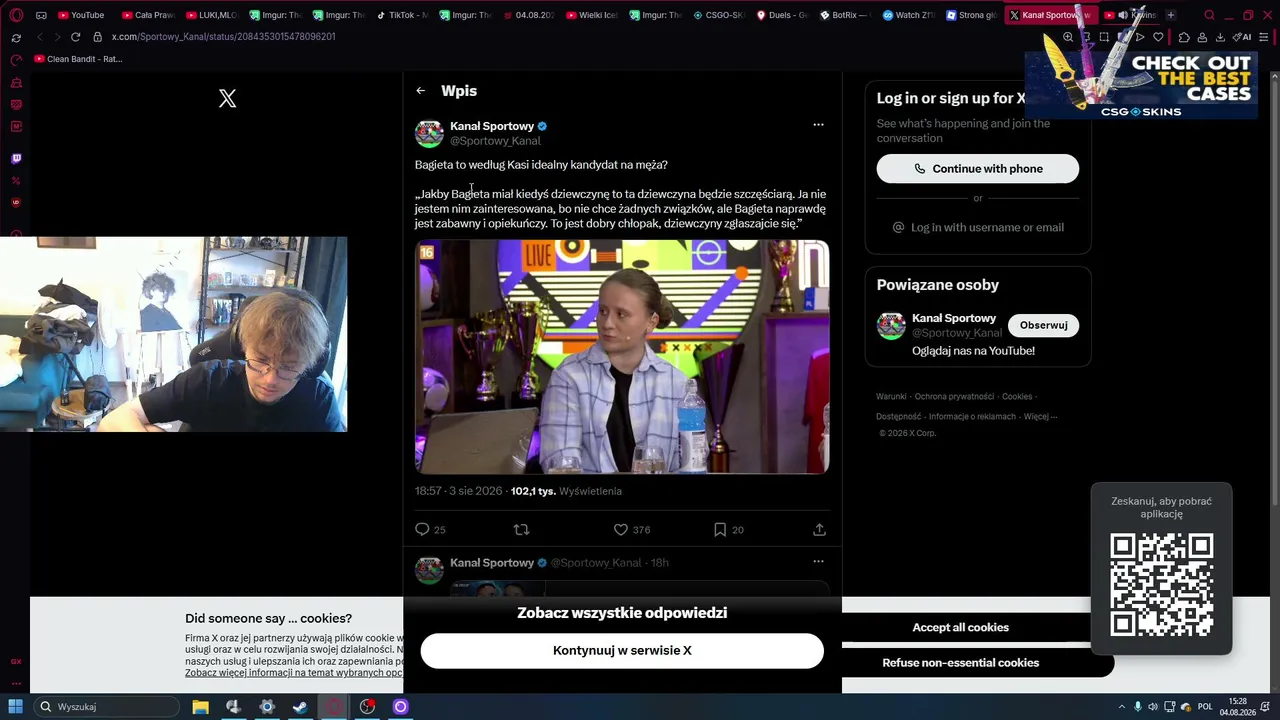Open more options on the main post

[x=818, y=125]
